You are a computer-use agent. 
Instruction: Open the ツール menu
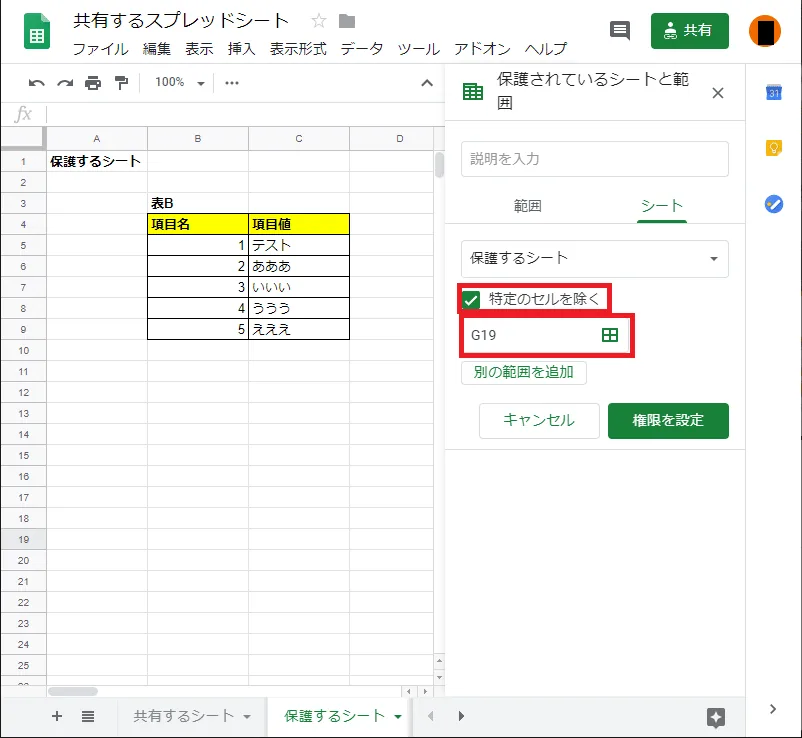[x=418, y=49]
